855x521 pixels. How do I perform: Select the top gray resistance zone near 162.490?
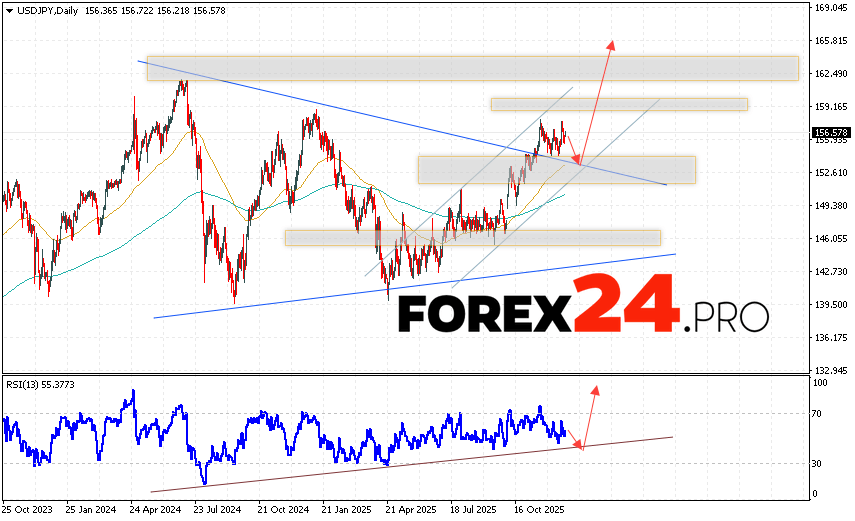coord(472,68)
